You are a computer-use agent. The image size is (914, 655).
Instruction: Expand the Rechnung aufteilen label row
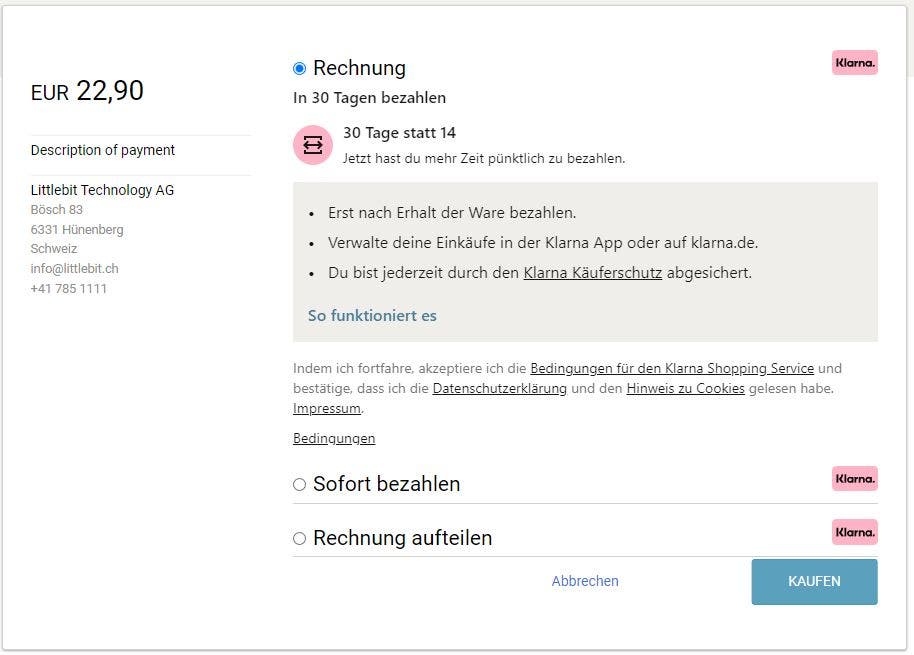(x=585, y=537)
